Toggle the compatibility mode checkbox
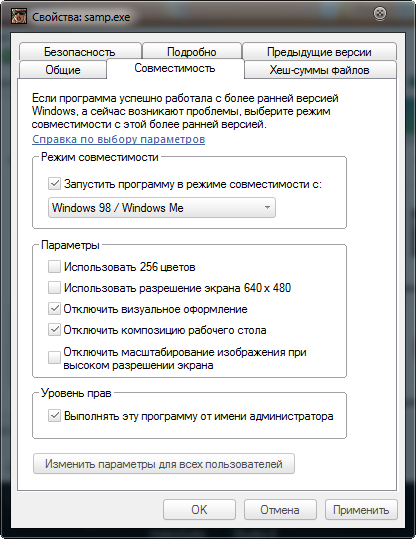Image resolution: width=416 pixels, height=539 pixels. coord(54,184)
